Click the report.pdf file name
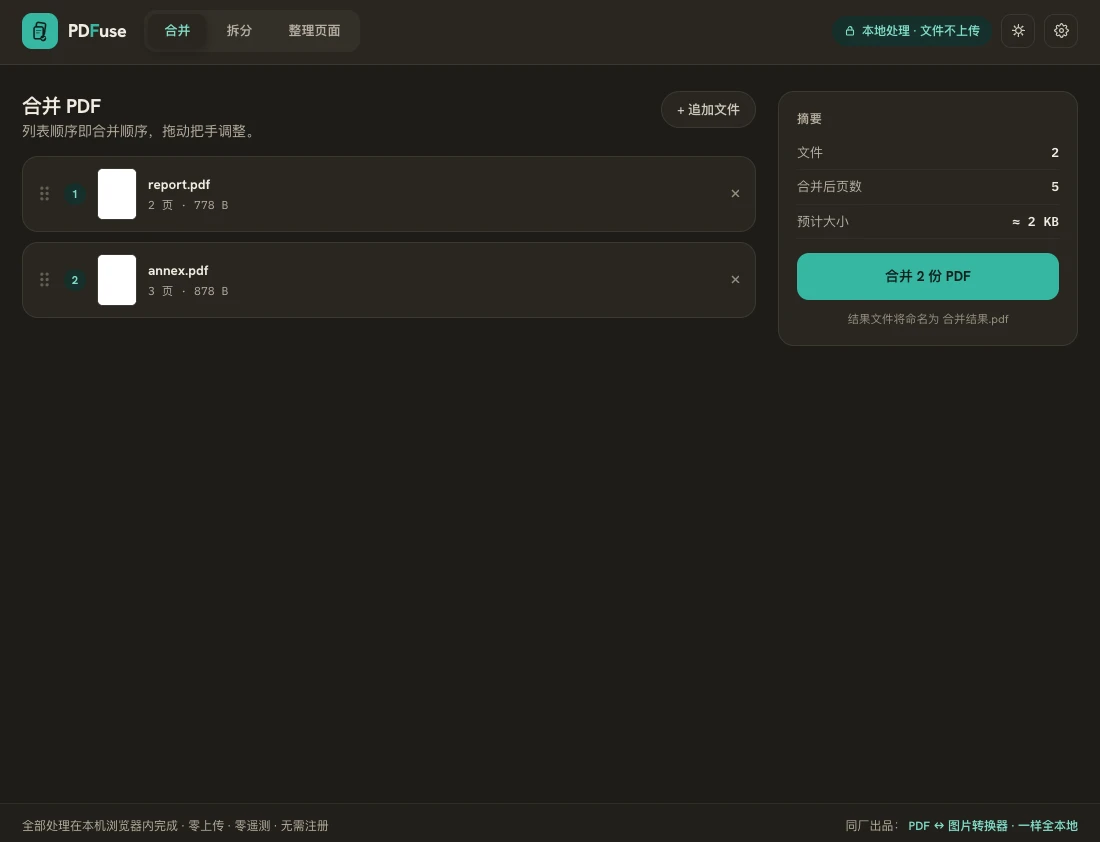The image size is (1100, 842). pyautogui.click(x=179, y=185)
